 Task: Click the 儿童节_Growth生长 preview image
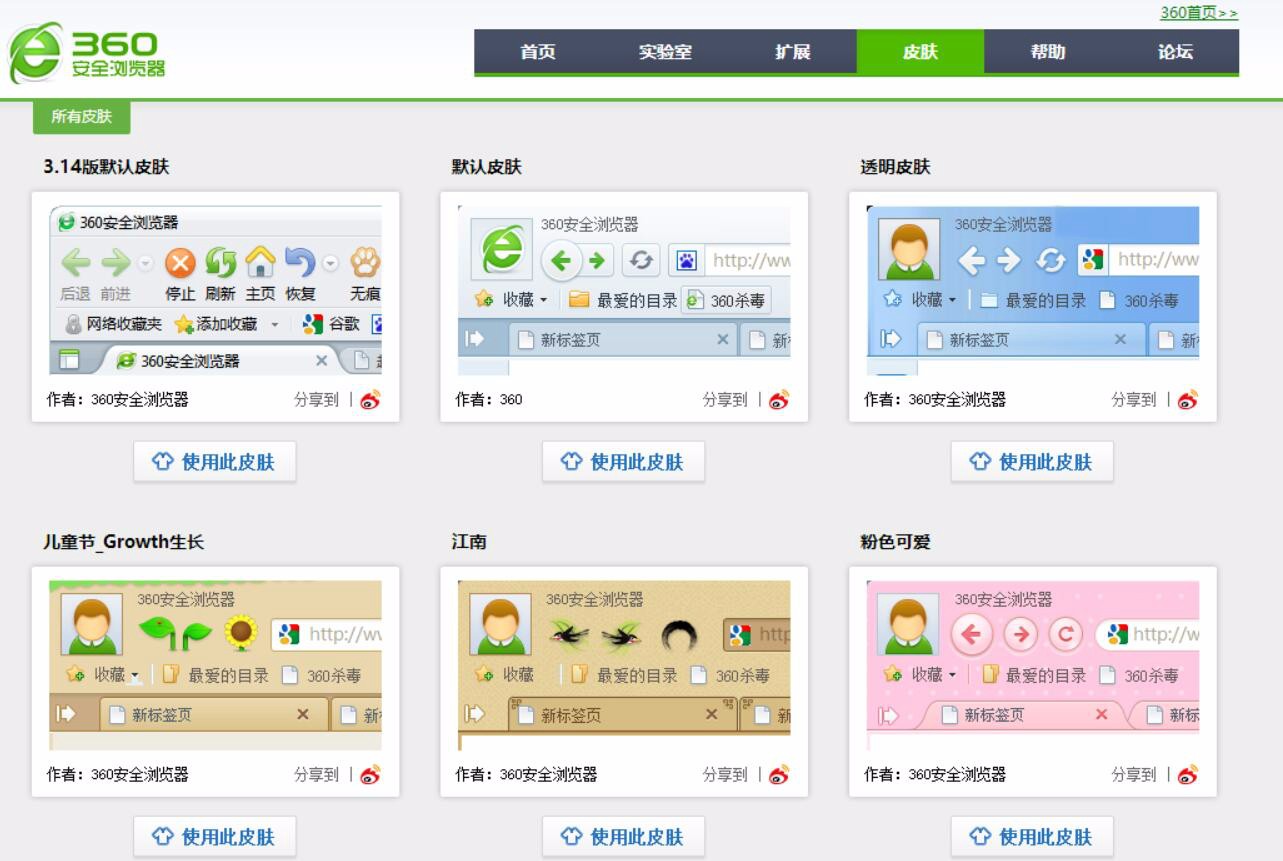215,665
